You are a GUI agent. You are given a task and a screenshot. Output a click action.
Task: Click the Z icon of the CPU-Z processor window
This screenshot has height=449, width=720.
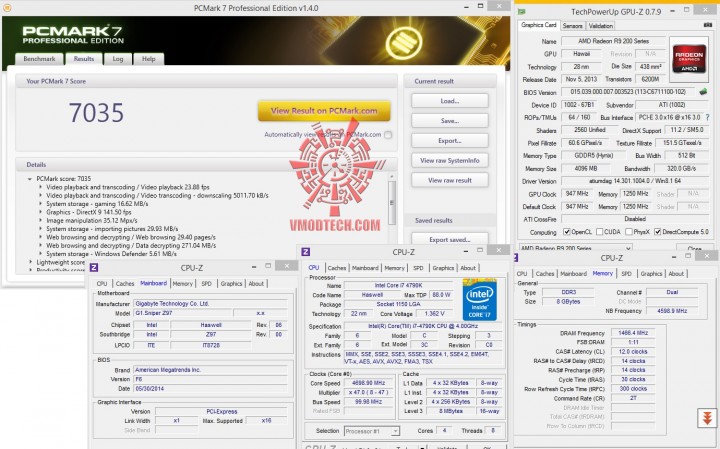(x=305, y=252)
